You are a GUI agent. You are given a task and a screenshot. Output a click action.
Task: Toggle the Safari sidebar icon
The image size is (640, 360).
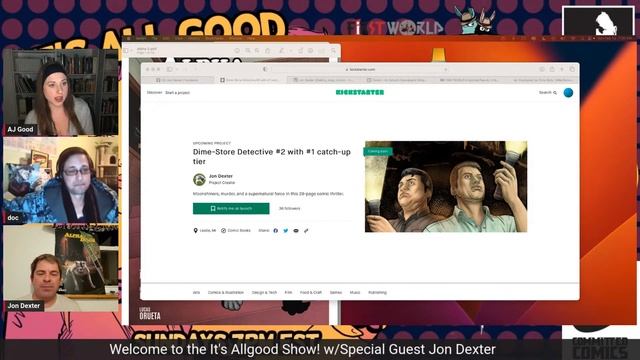coord(169,69)
